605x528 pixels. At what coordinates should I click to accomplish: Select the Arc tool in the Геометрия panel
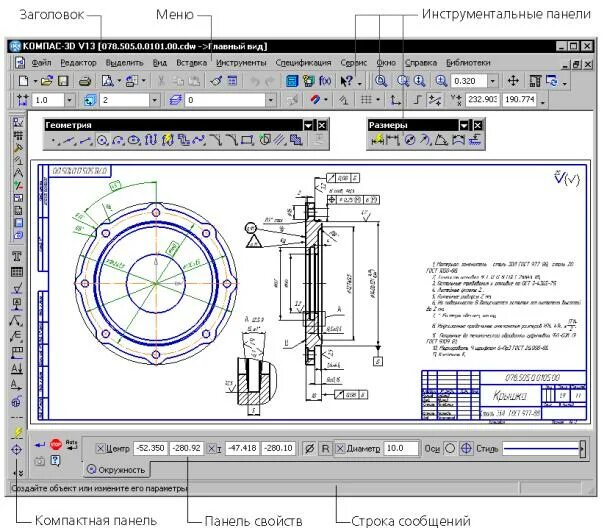pyautogui.click(x=118, y=140)
